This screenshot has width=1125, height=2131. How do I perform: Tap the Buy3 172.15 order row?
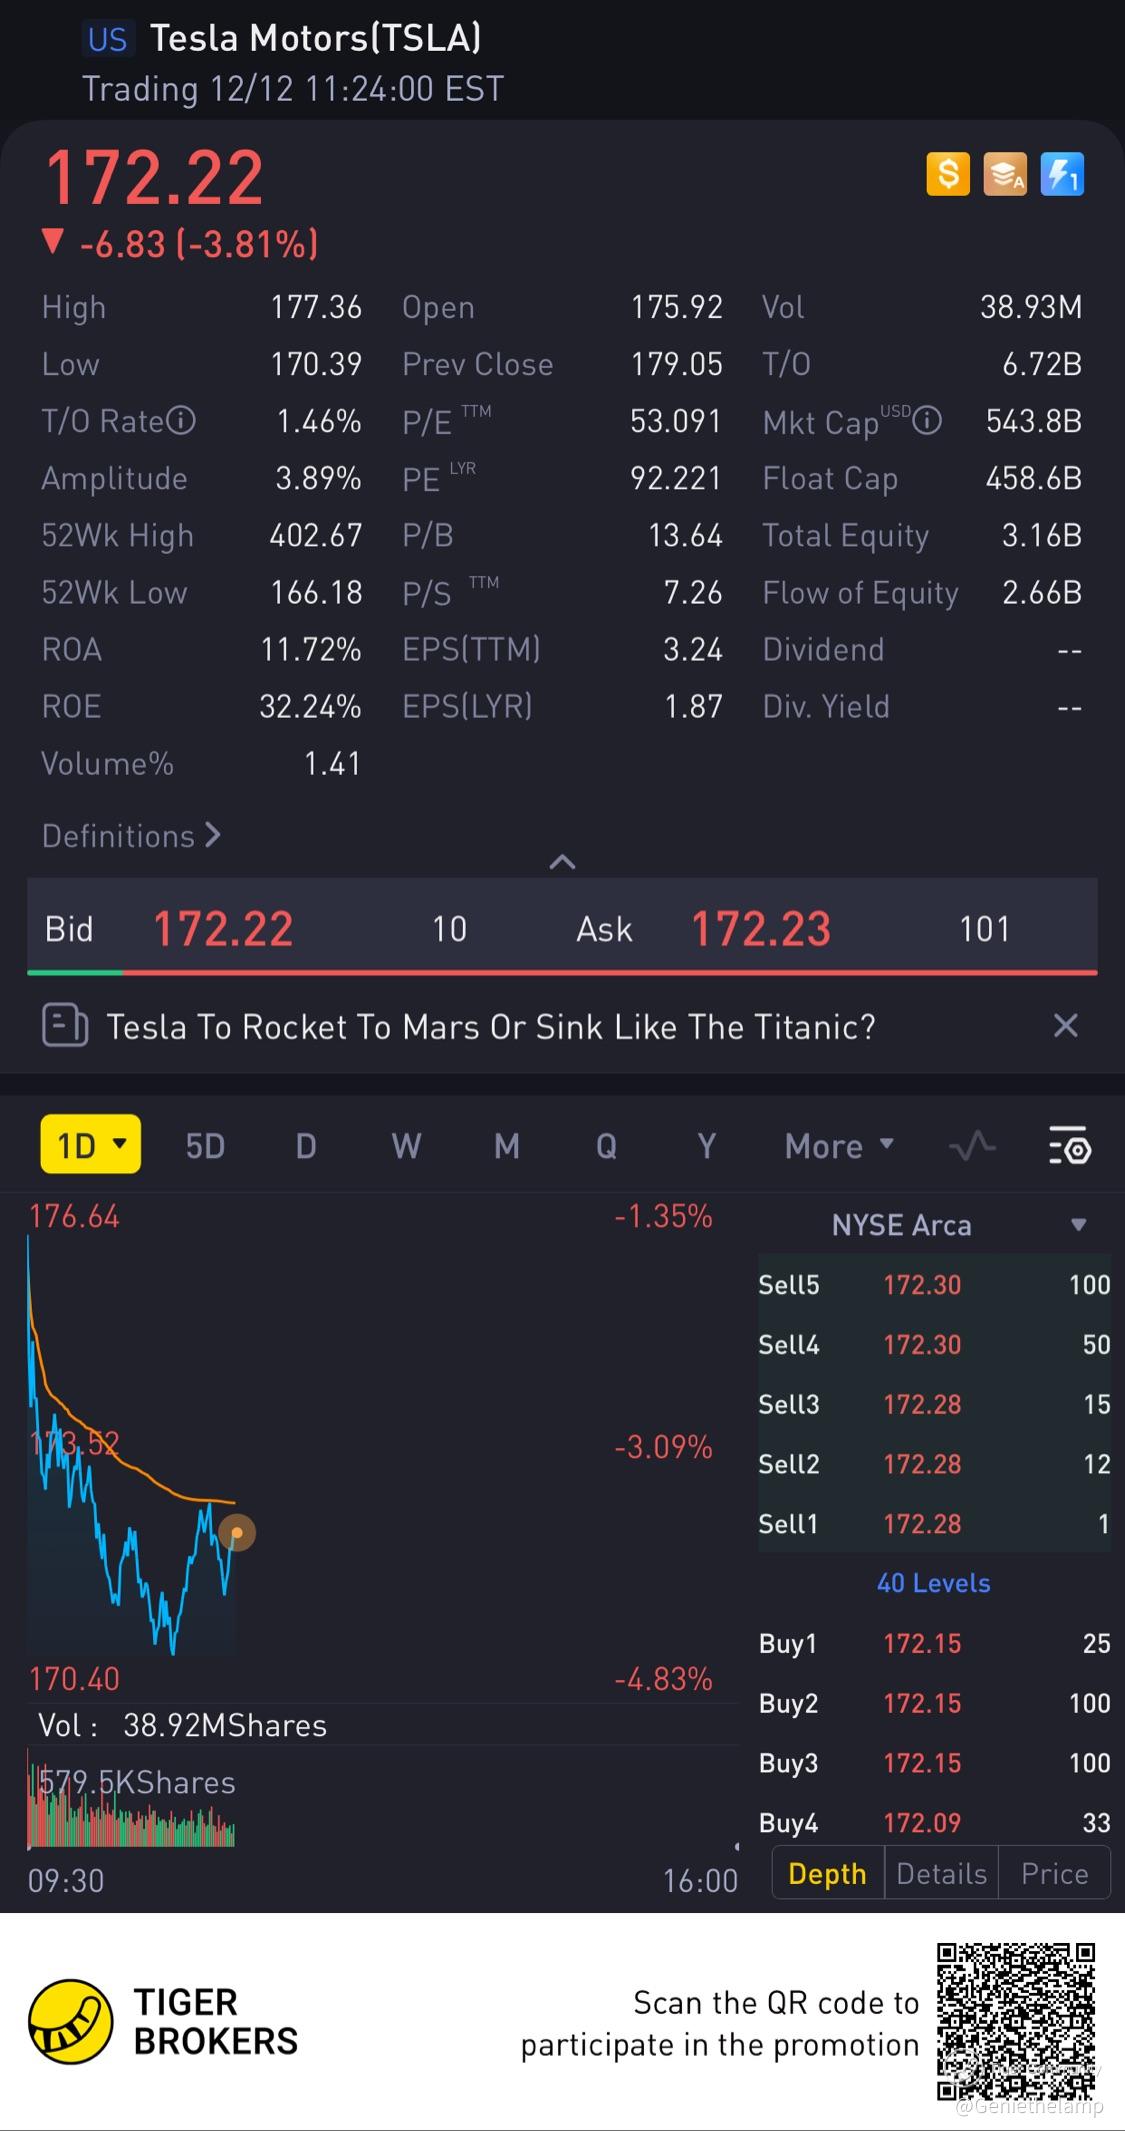point(934,1763)
